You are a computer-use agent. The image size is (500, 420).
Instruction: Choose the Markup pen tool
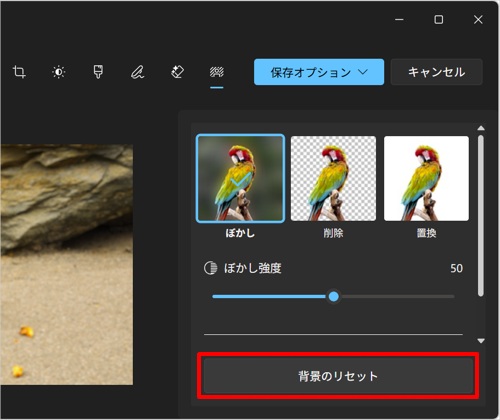[137, 72]
